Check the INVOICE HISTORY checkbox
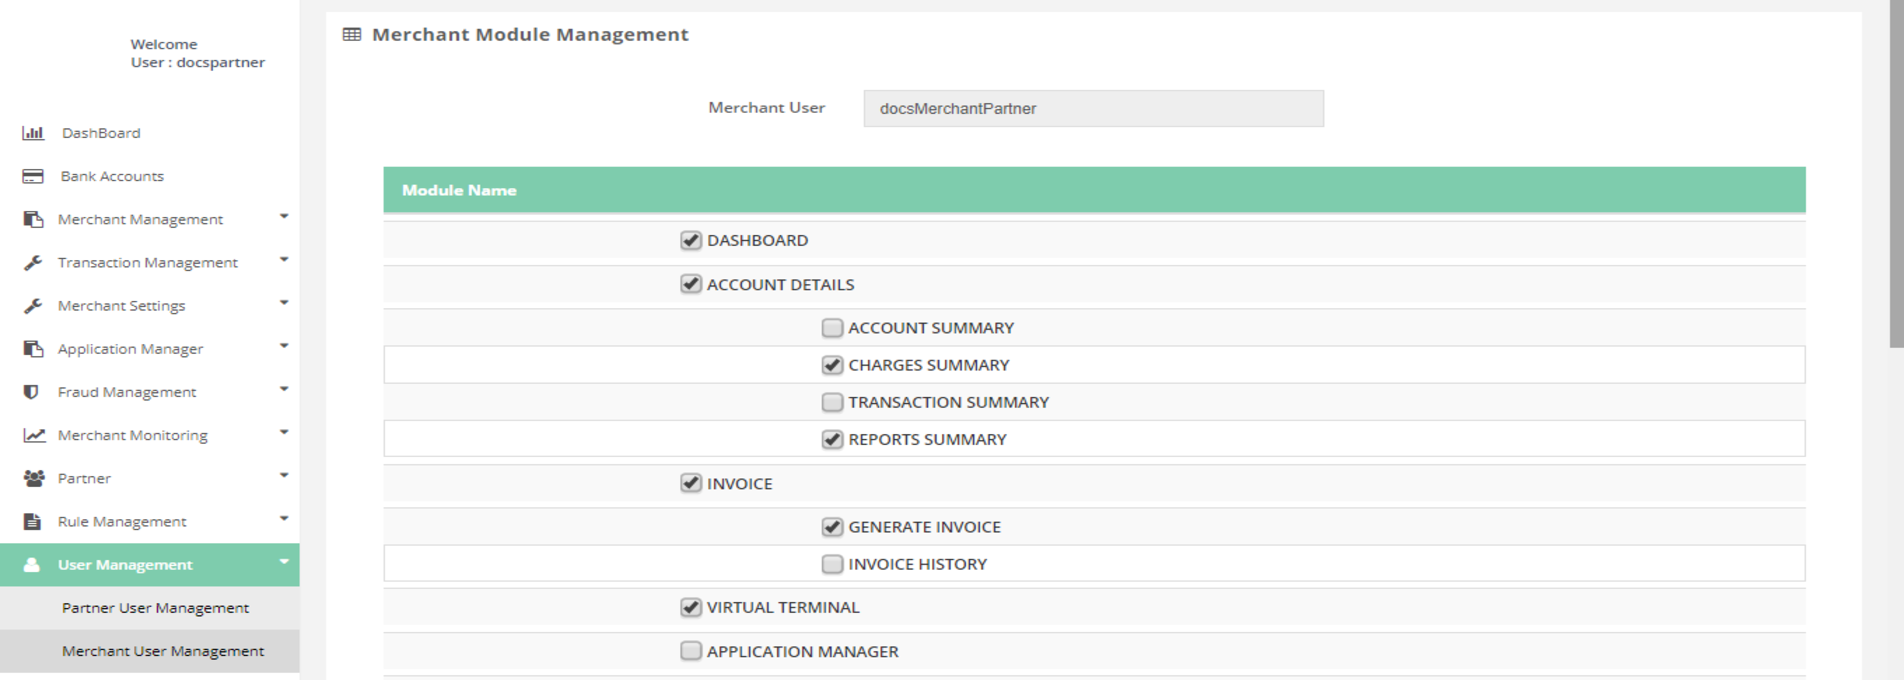The height and width of the screenshot is (680, 1904). [x=832, y=564]
